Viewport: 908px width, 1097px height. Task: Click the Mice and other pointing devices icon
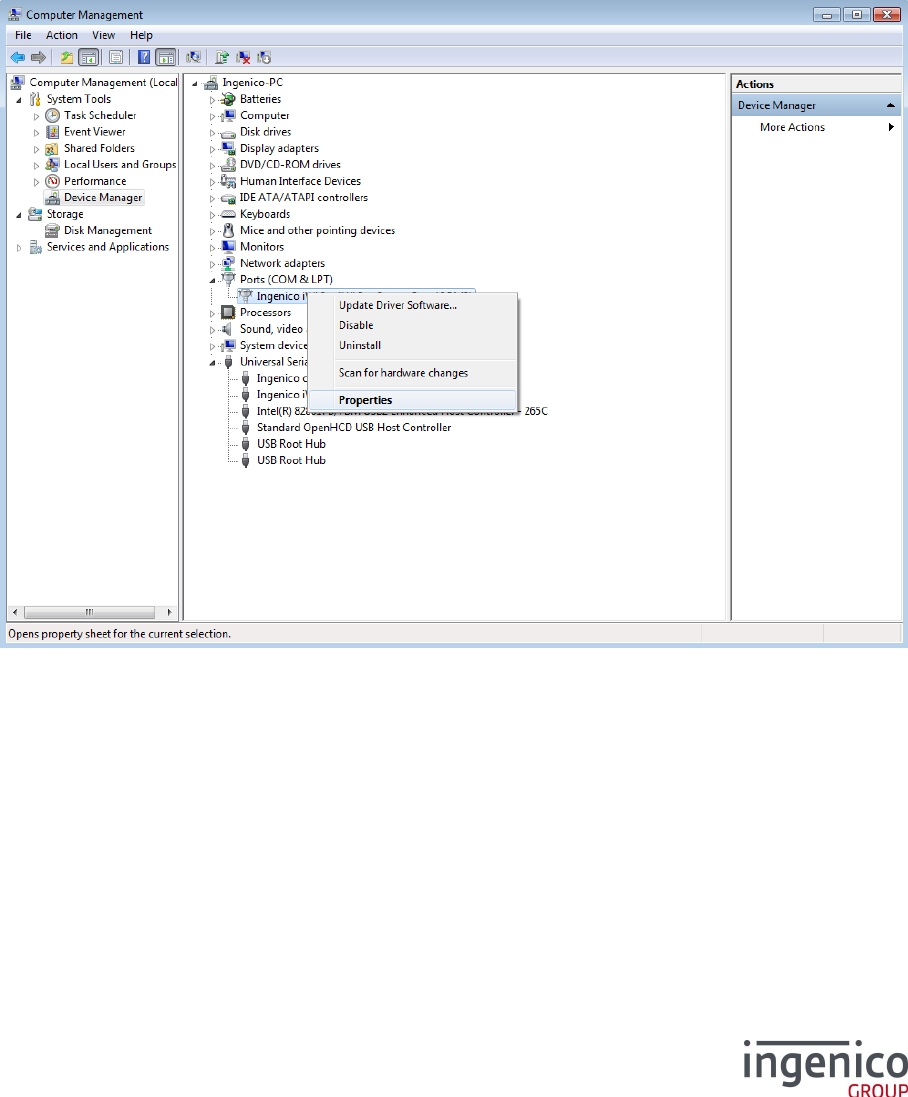point(228,230)
